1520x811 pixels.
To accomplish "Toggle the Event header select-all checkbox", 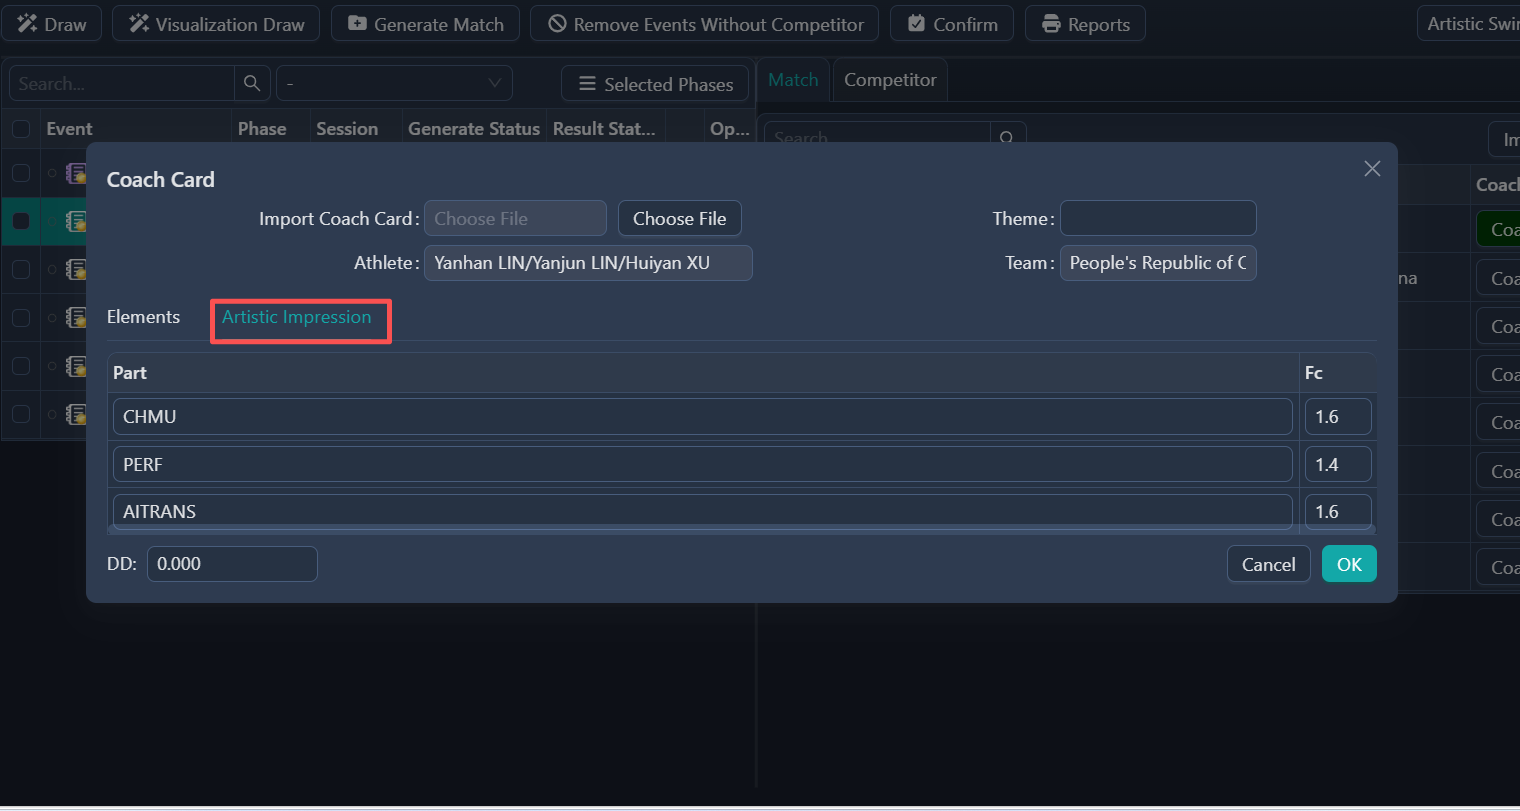I will tap(20, 129).
